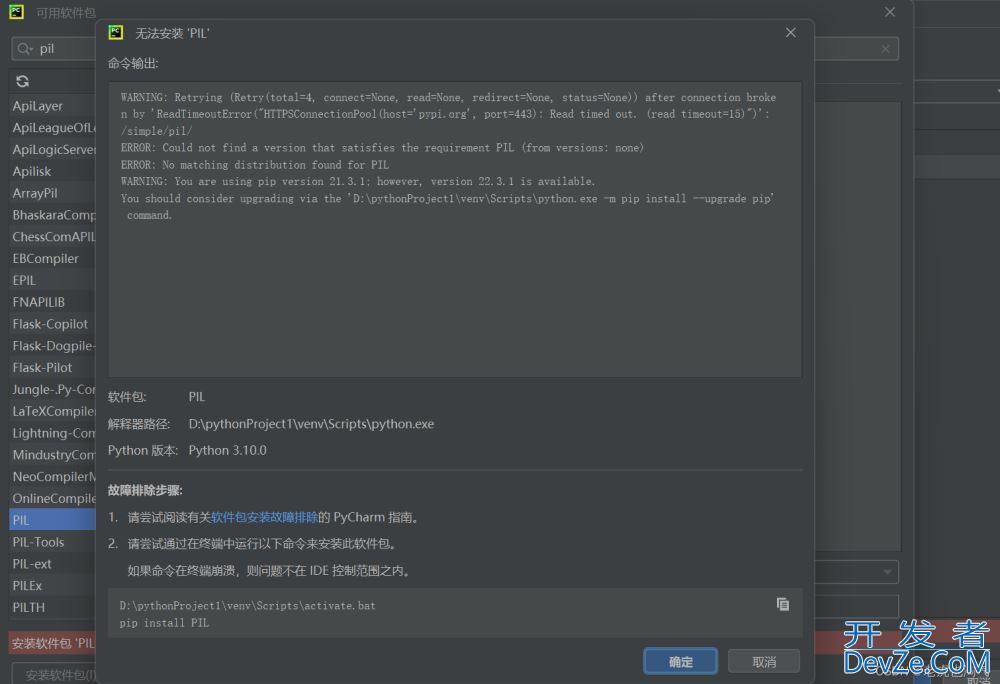
Task: Click the search magnifier icon in package search
Action: (x=24, y=49)
